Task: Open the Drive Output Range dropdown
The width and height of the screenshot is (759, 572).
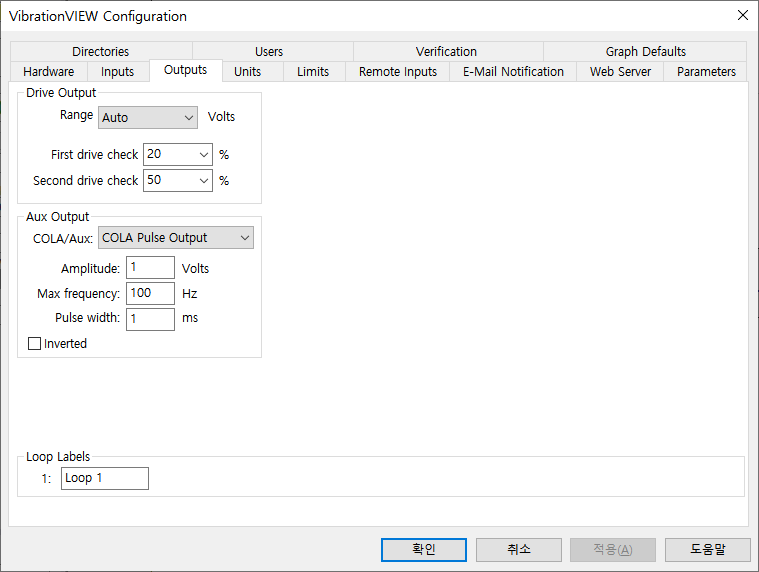Action: point(148,118)
